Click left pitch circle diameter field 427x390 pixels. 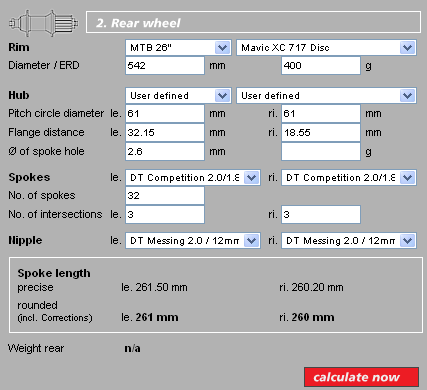[165, 114]
